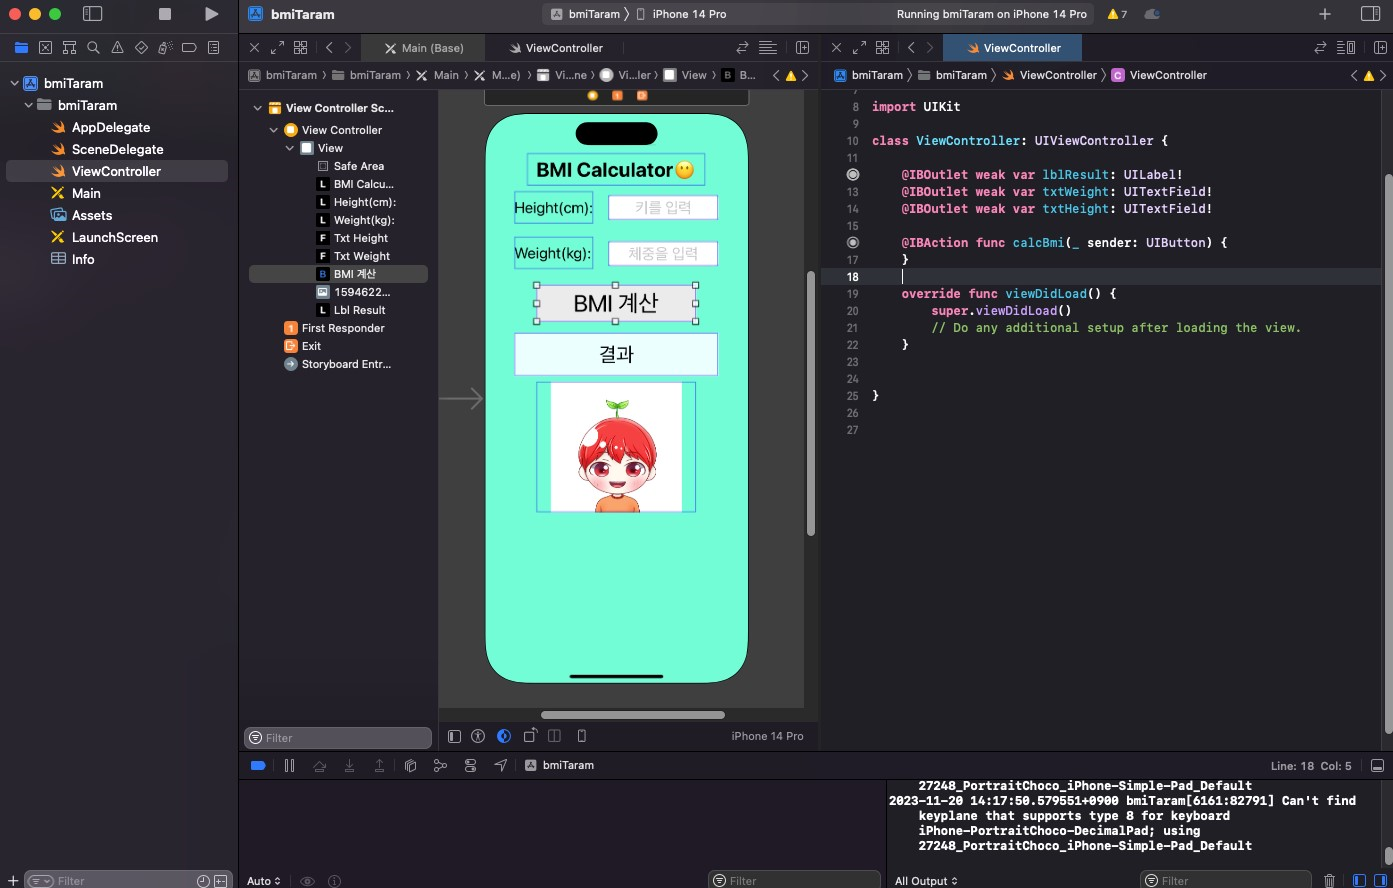Select the character image view on the canvas
1393x888 pixels.
[616, 447]
